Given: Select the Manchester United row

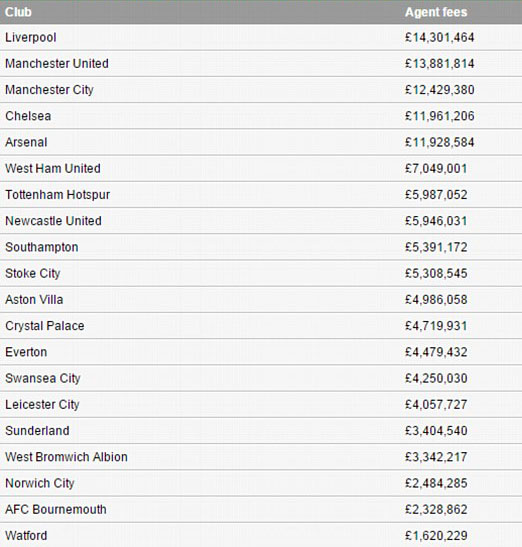Looking at the screenshot, I should [261, 63].
